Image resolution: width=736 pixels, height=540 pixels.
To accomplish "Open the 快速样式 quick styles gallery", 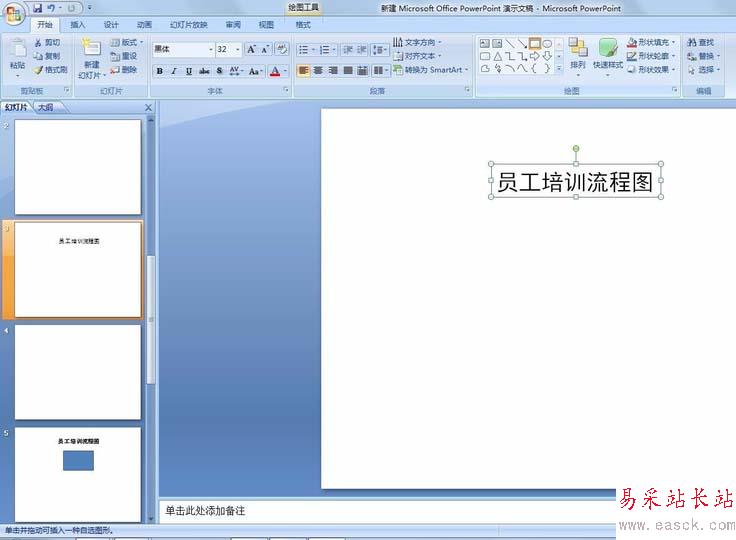I will click(607, 58).
